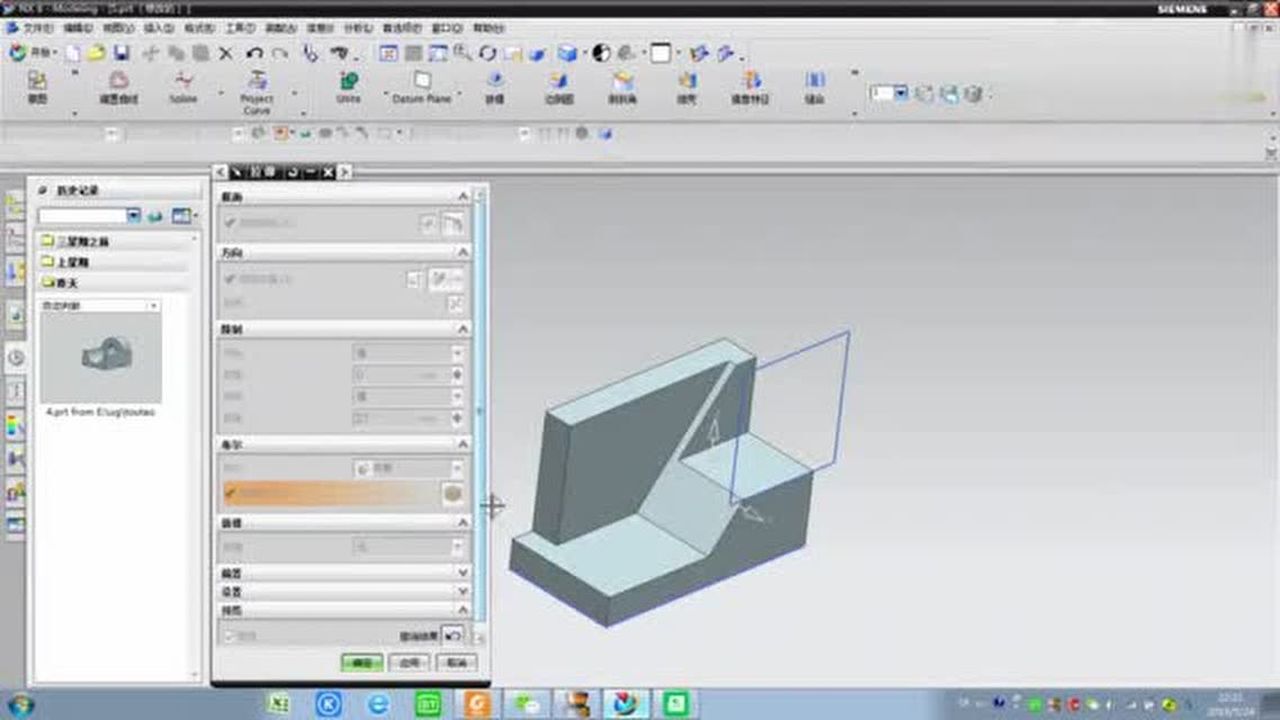1280x720 pixels.
Task: Click the Open folder icon in toolbar
Action: [96, 53]
